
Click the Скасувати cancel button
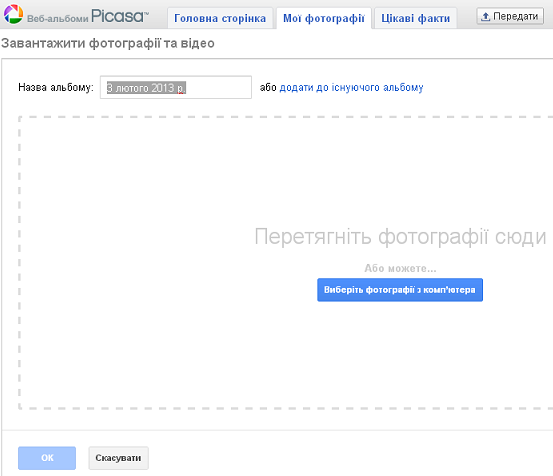[118, 458]
